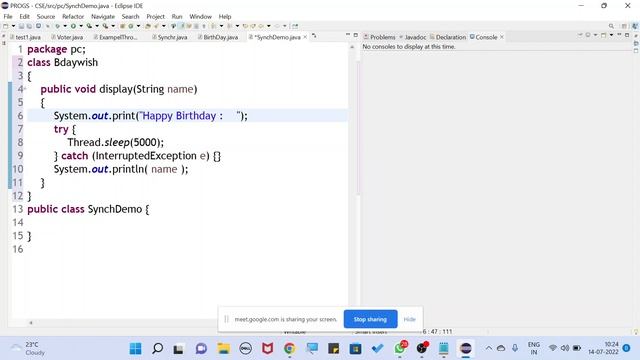Expand the Coverage dropdown arrow
This screenshot has width=640, height=360.
click(97, 26)
